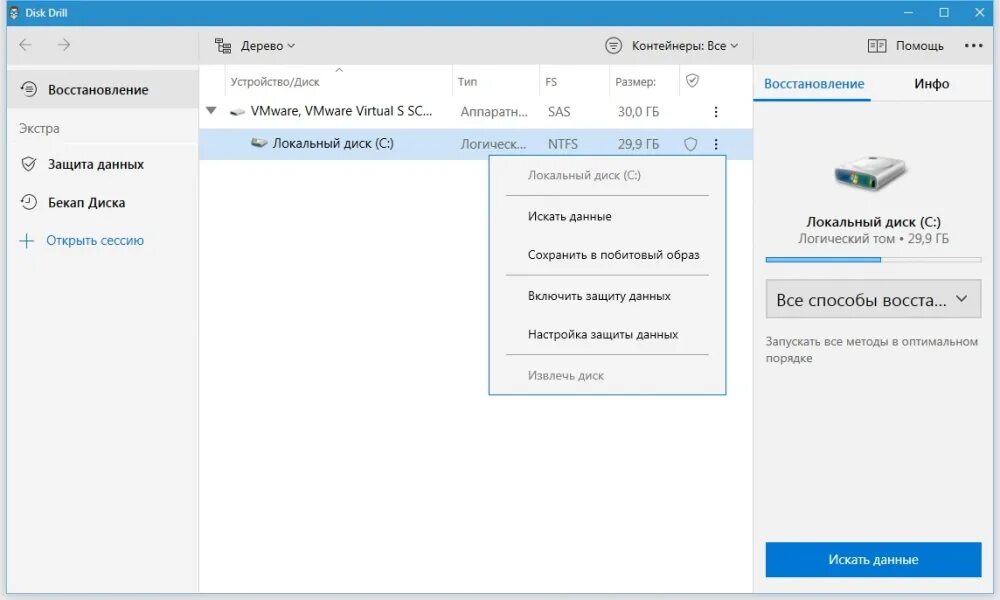The height and width of the screenshot is (600, 1000).
Task: Click the containers filter icon
Action: click(x=613, y=46)
